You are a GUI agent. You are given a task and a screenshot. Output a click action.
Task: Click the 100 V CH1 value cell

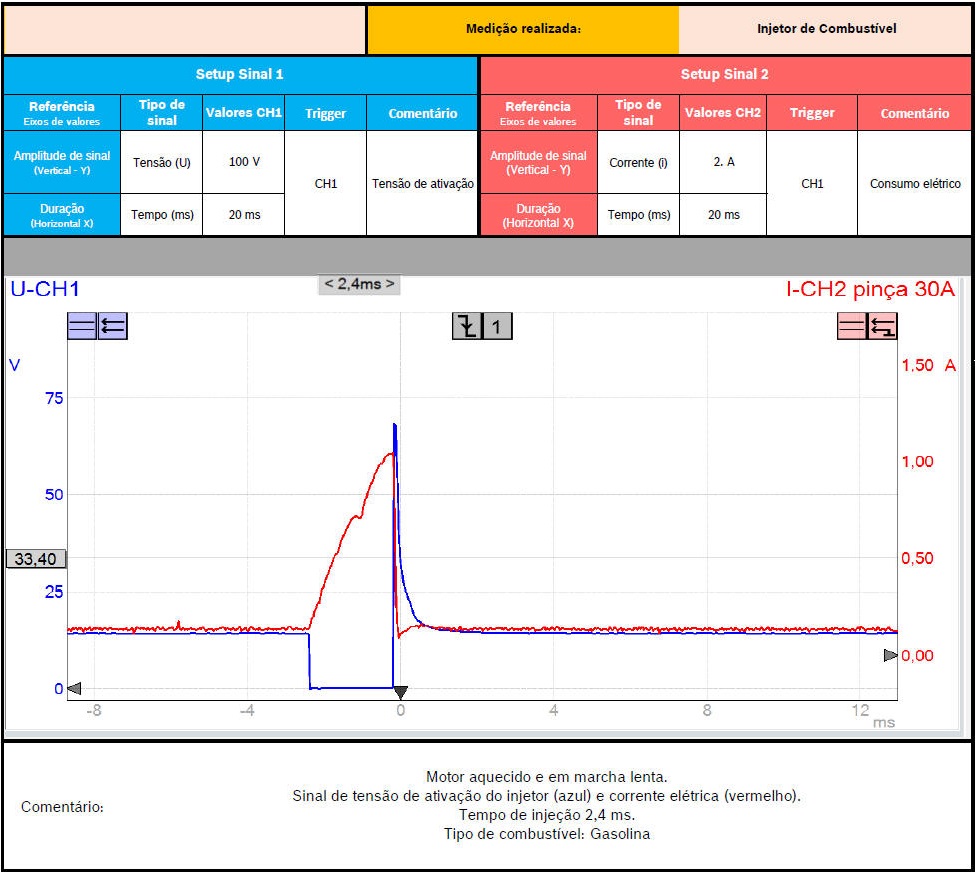(244, 162)
